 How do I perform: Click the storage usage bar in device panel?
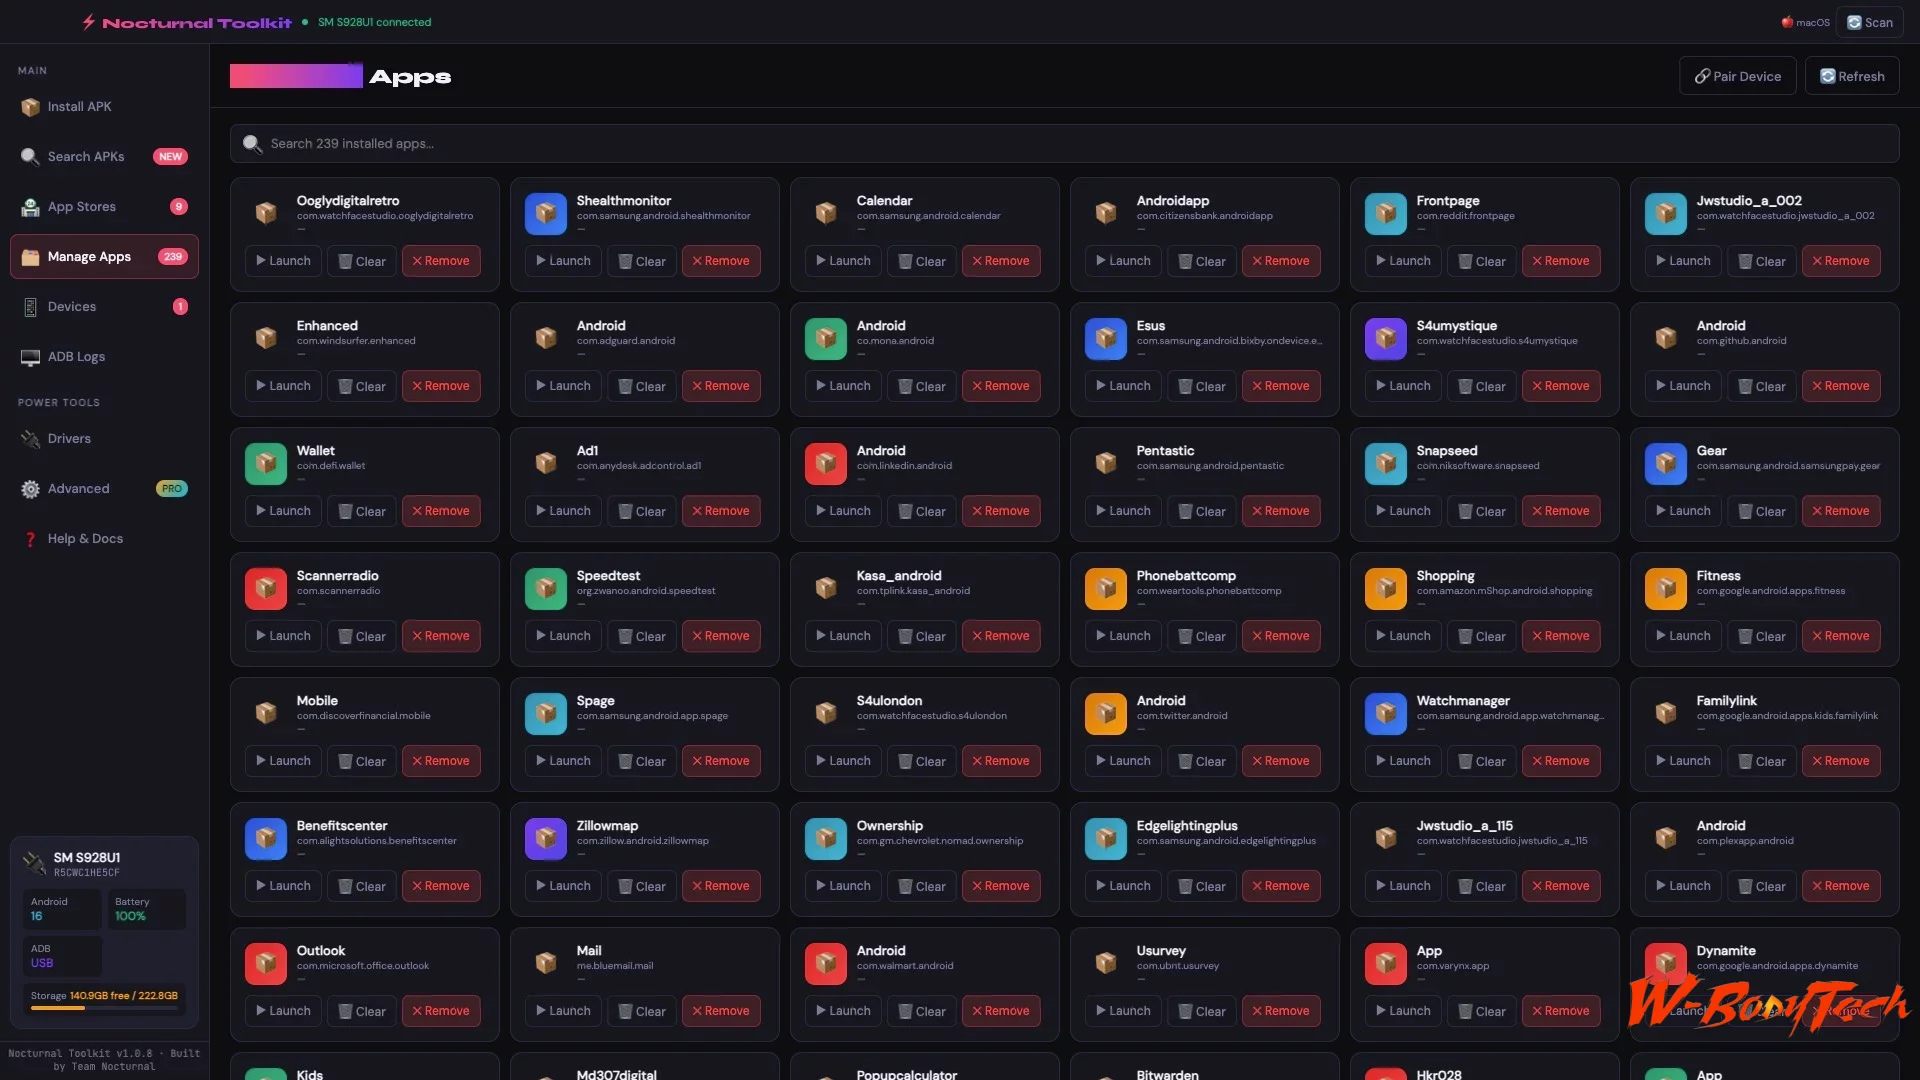[104, 1008]
